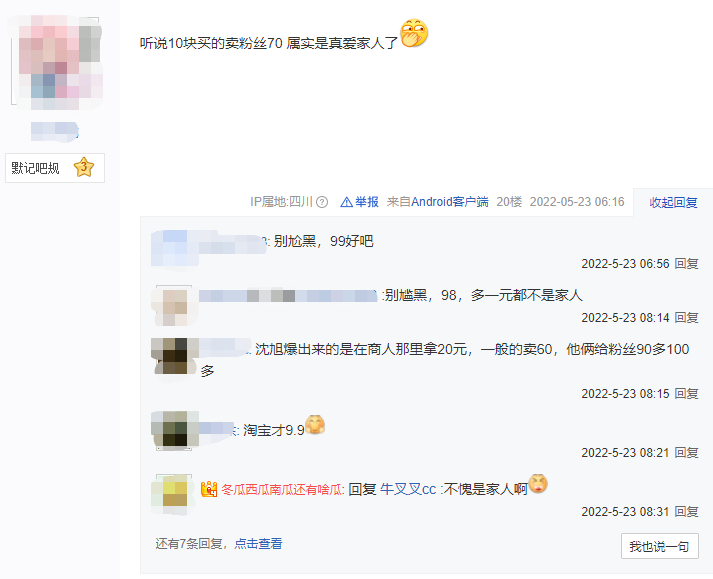Click the 我也说一句 button

tap(659, 546)
